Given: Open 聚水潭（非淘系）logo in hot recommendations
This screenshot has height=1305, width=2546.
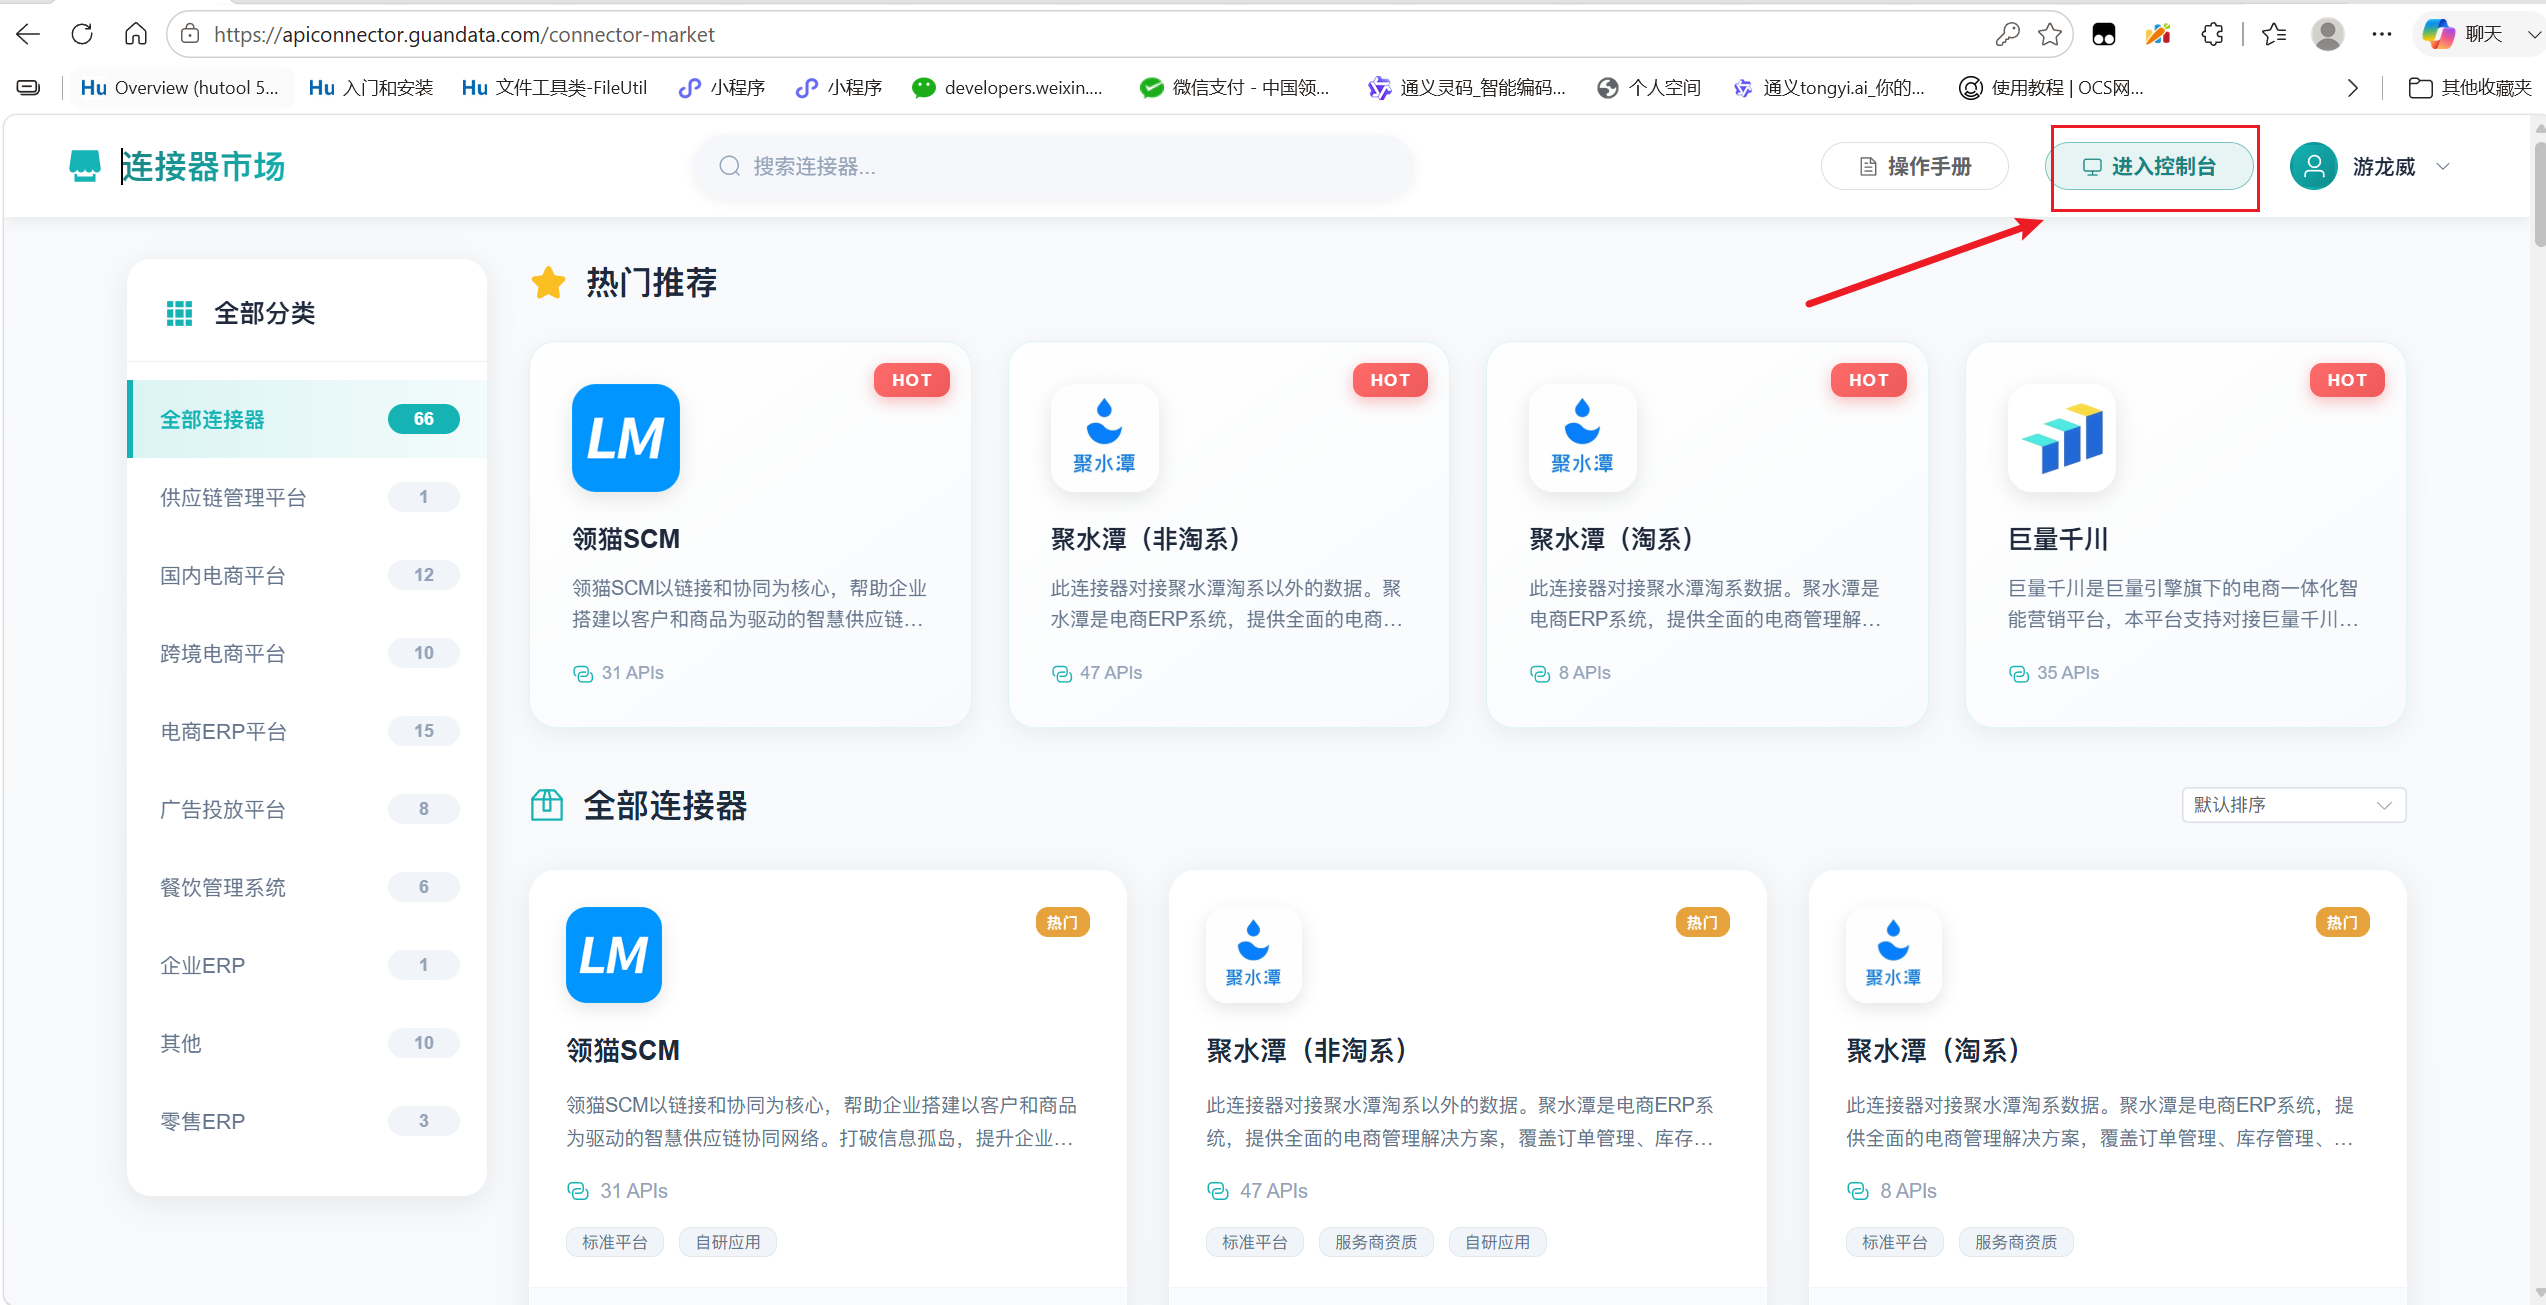Looking at the screenshot, I should pyautogui.click(x=1104, y=438).
